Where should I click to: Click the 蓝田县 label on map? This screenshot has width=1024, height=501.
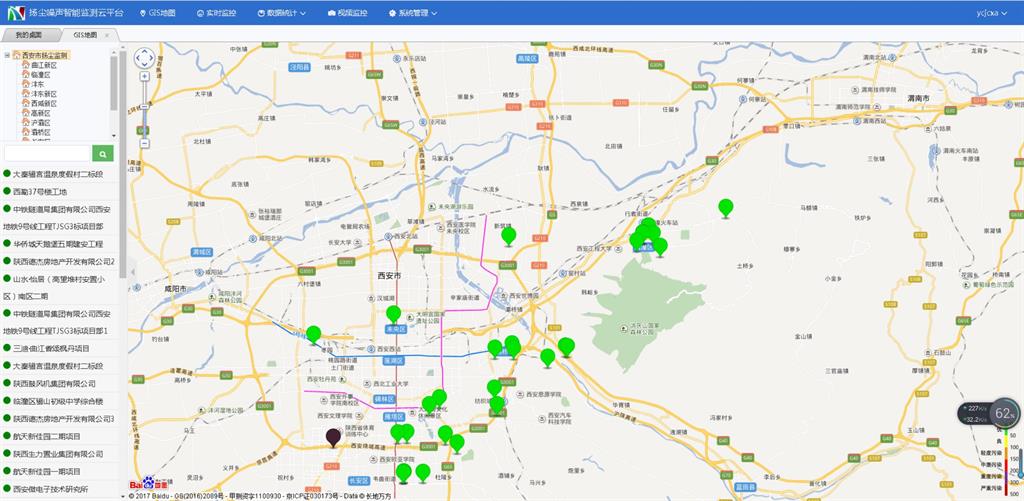click(x=744, y=487)
